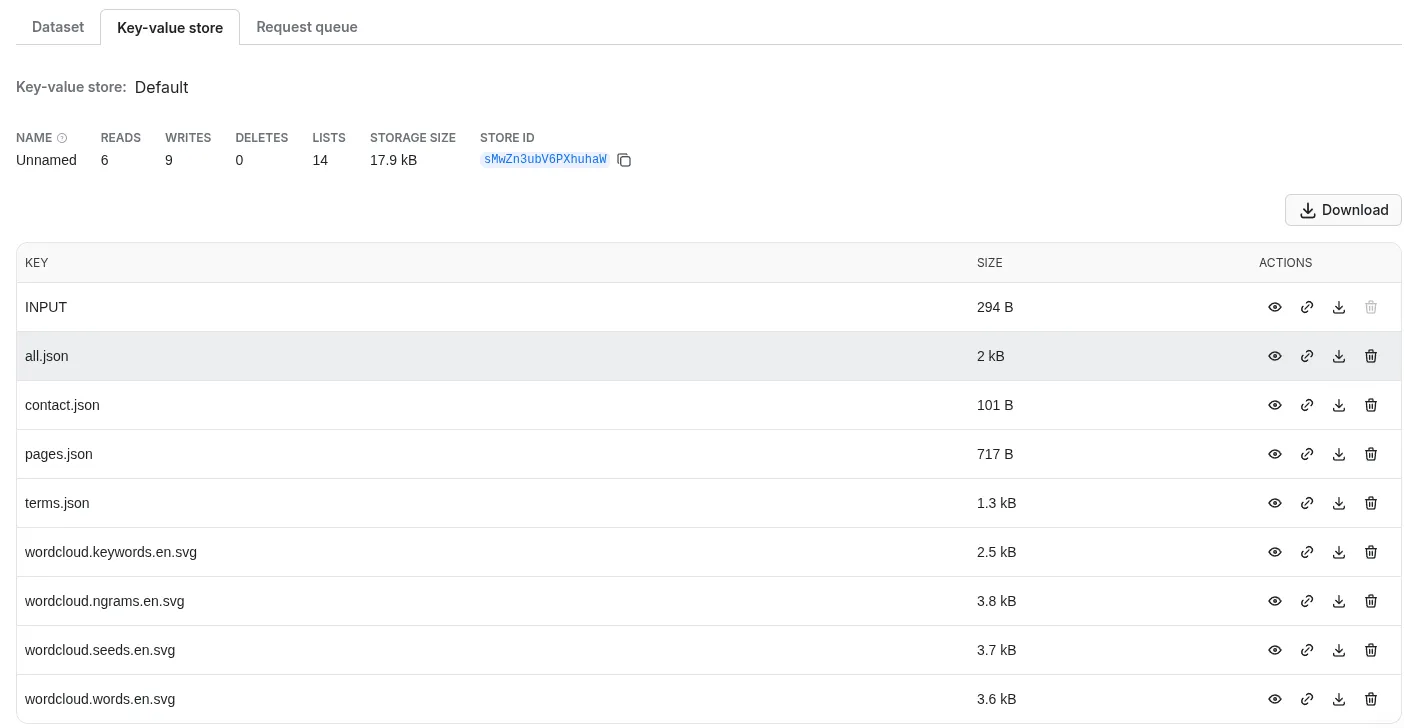Screen dimensions: 1404x728
Task: Select the Key-value store tab
Action: coord(170,28)
